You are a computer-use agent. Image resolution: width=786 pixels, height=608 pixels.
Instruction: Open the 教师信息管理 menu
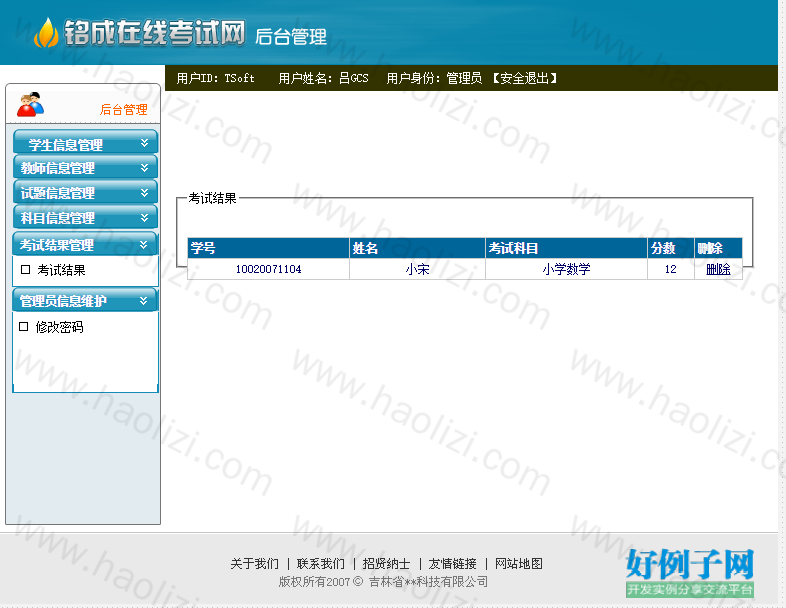85,167
